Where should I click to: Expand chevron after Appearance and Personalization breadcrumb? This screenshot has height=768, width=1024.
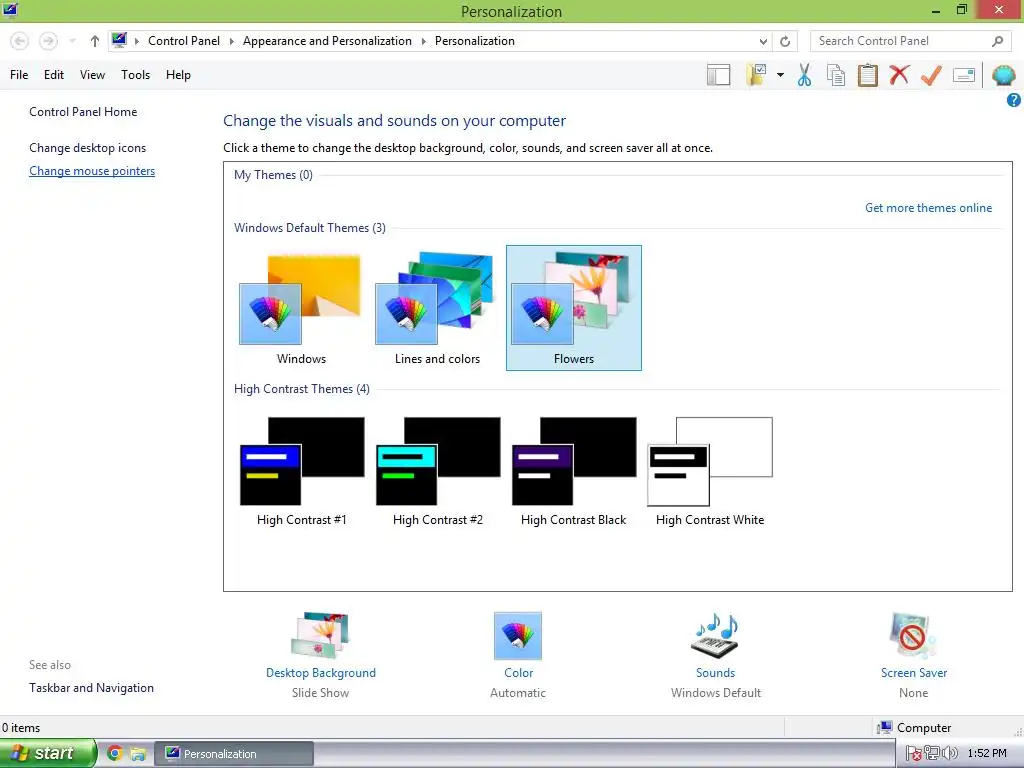(423, 41)
